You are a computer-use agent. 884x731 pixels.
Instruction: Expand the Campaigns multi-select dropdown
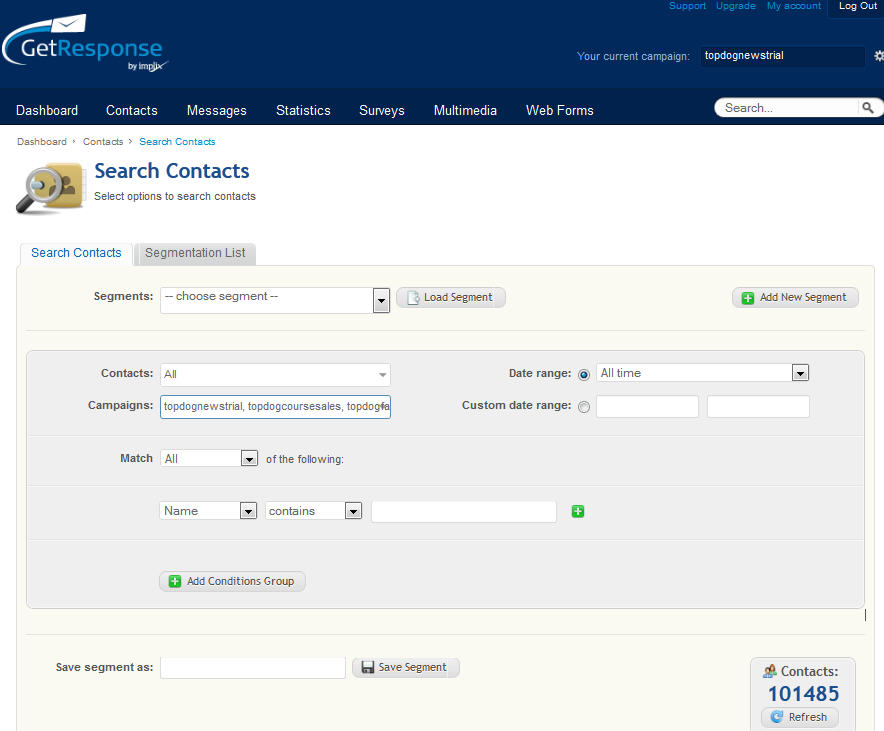(x=275, y=406)
